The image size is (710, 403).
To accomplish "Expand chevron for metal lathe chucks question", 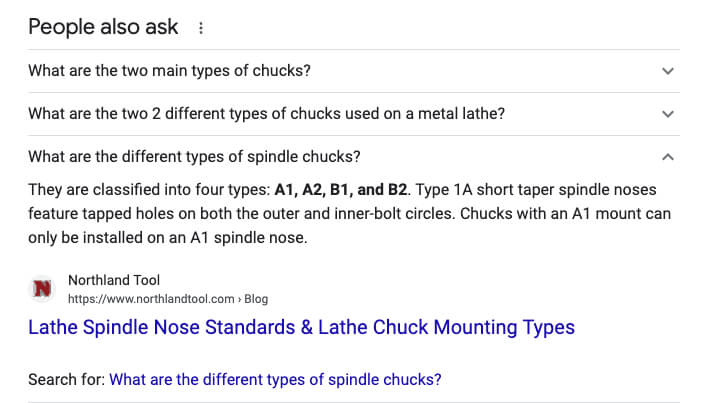I will (668, 114).
